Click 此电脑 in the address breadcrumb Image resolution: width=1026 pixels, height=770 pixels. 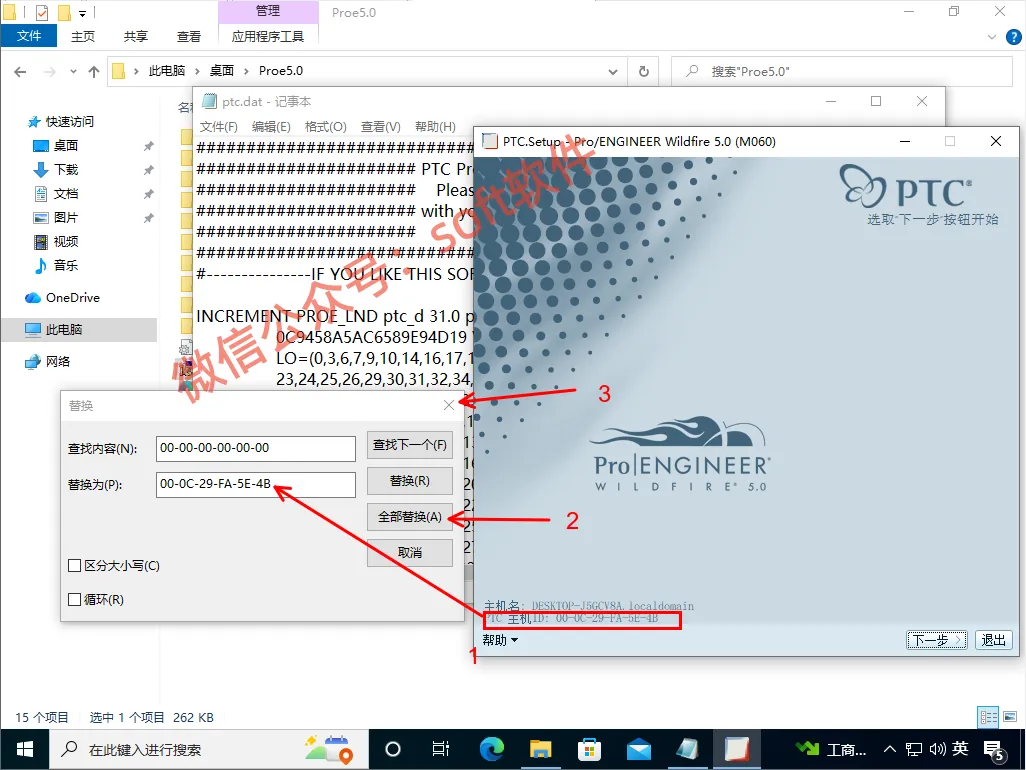click(x=167, y=71)
